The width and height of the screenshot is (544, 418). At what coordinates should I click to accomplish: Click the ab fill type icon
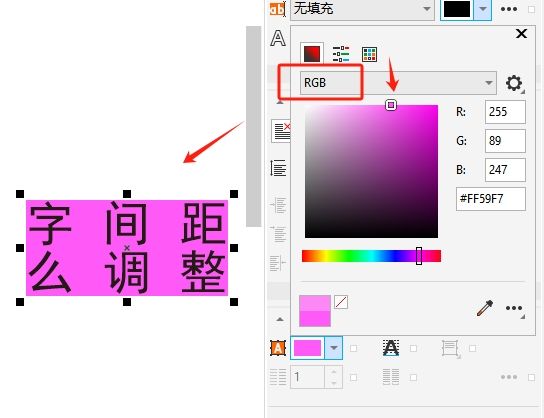pyautogui.click(x=278, y=9)
